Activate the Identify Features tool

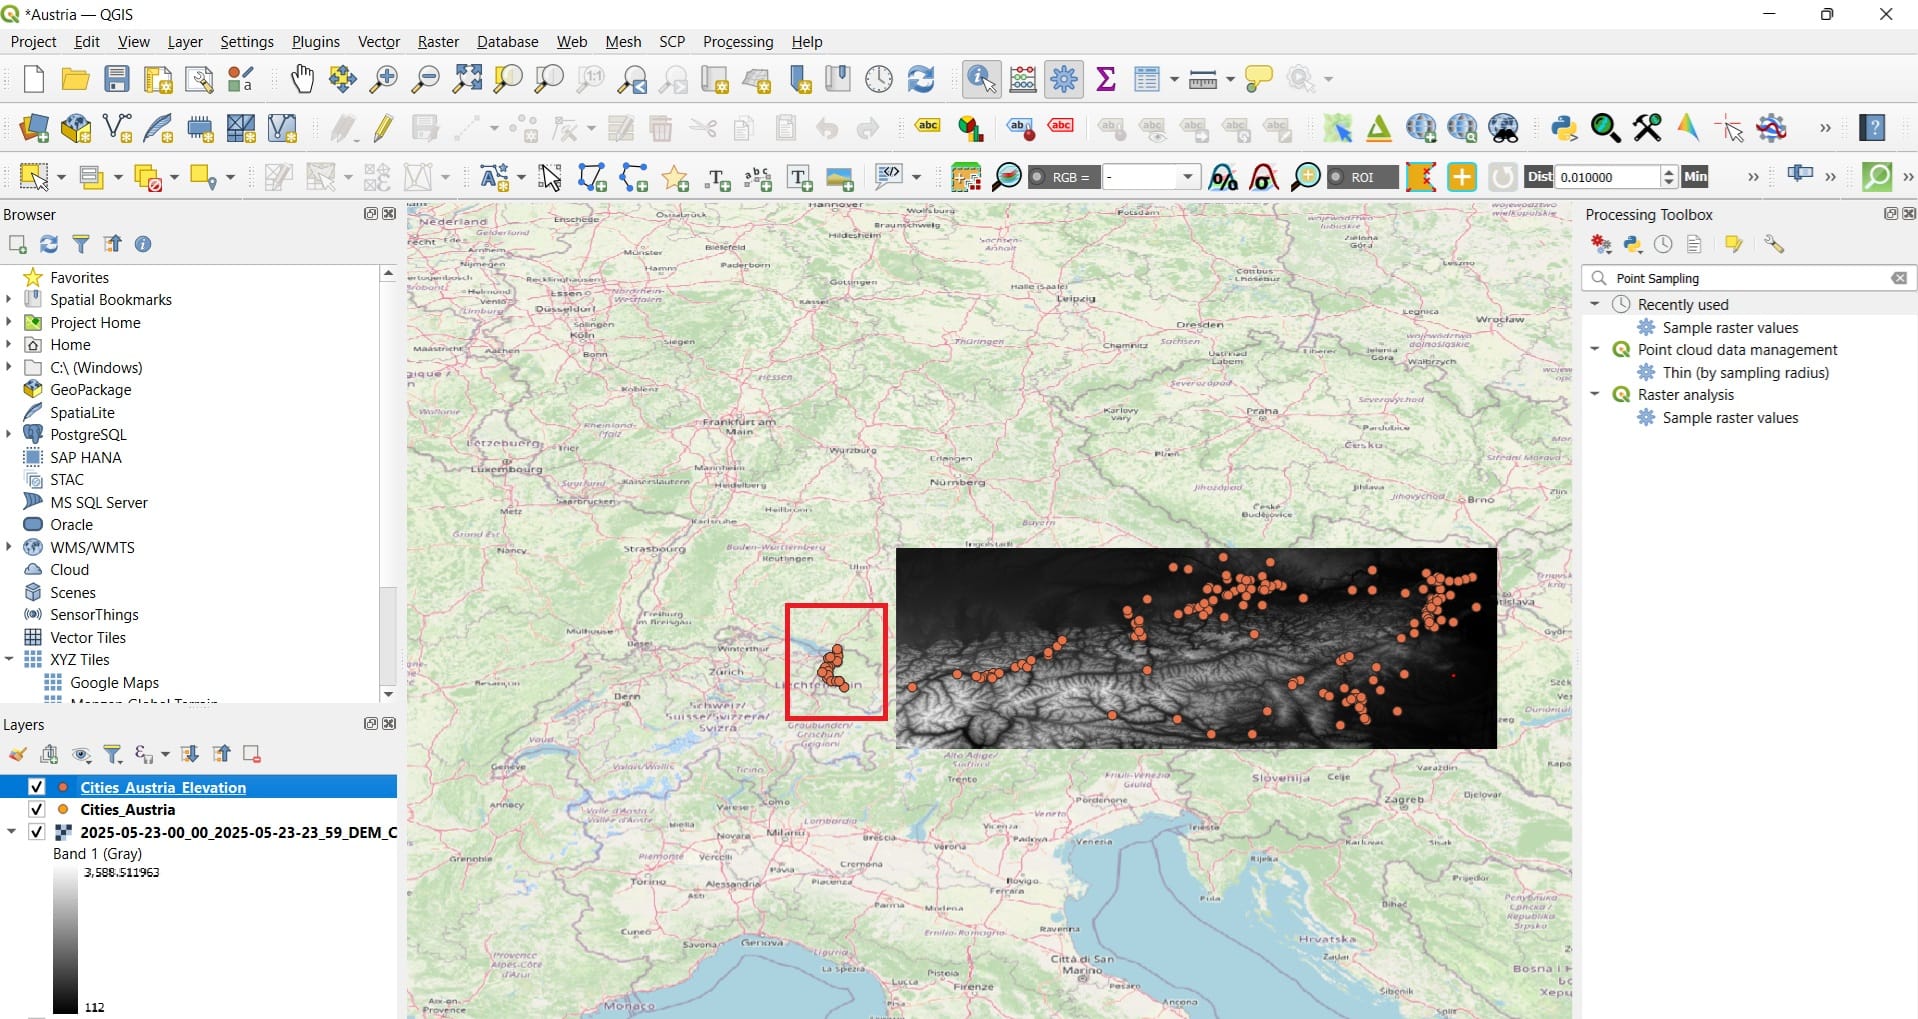coord(981,79)
